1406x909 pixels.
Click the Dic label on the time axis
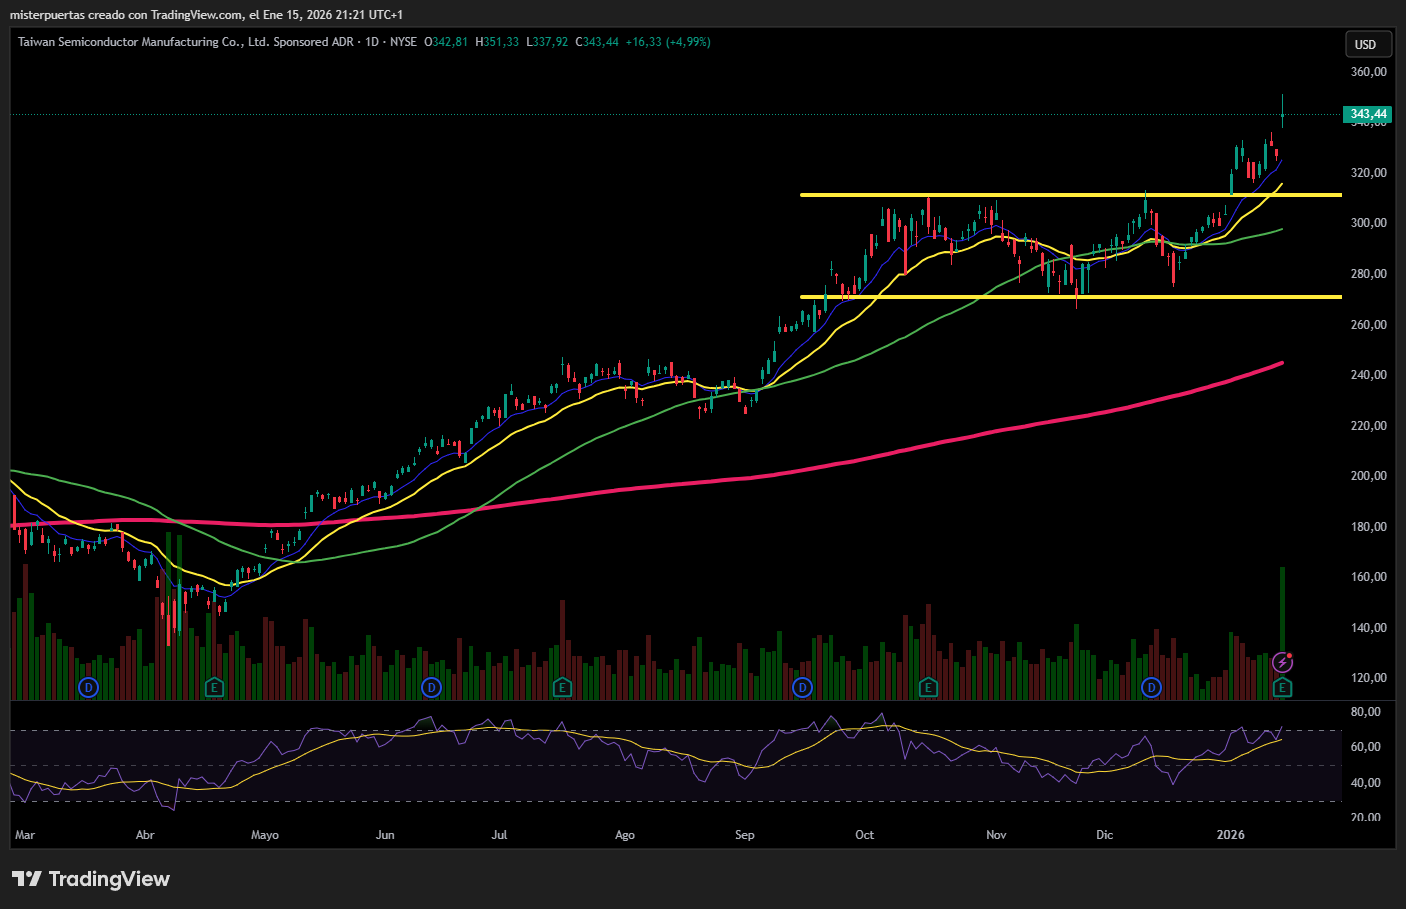pyautogui.click(x=1104, y=835)
